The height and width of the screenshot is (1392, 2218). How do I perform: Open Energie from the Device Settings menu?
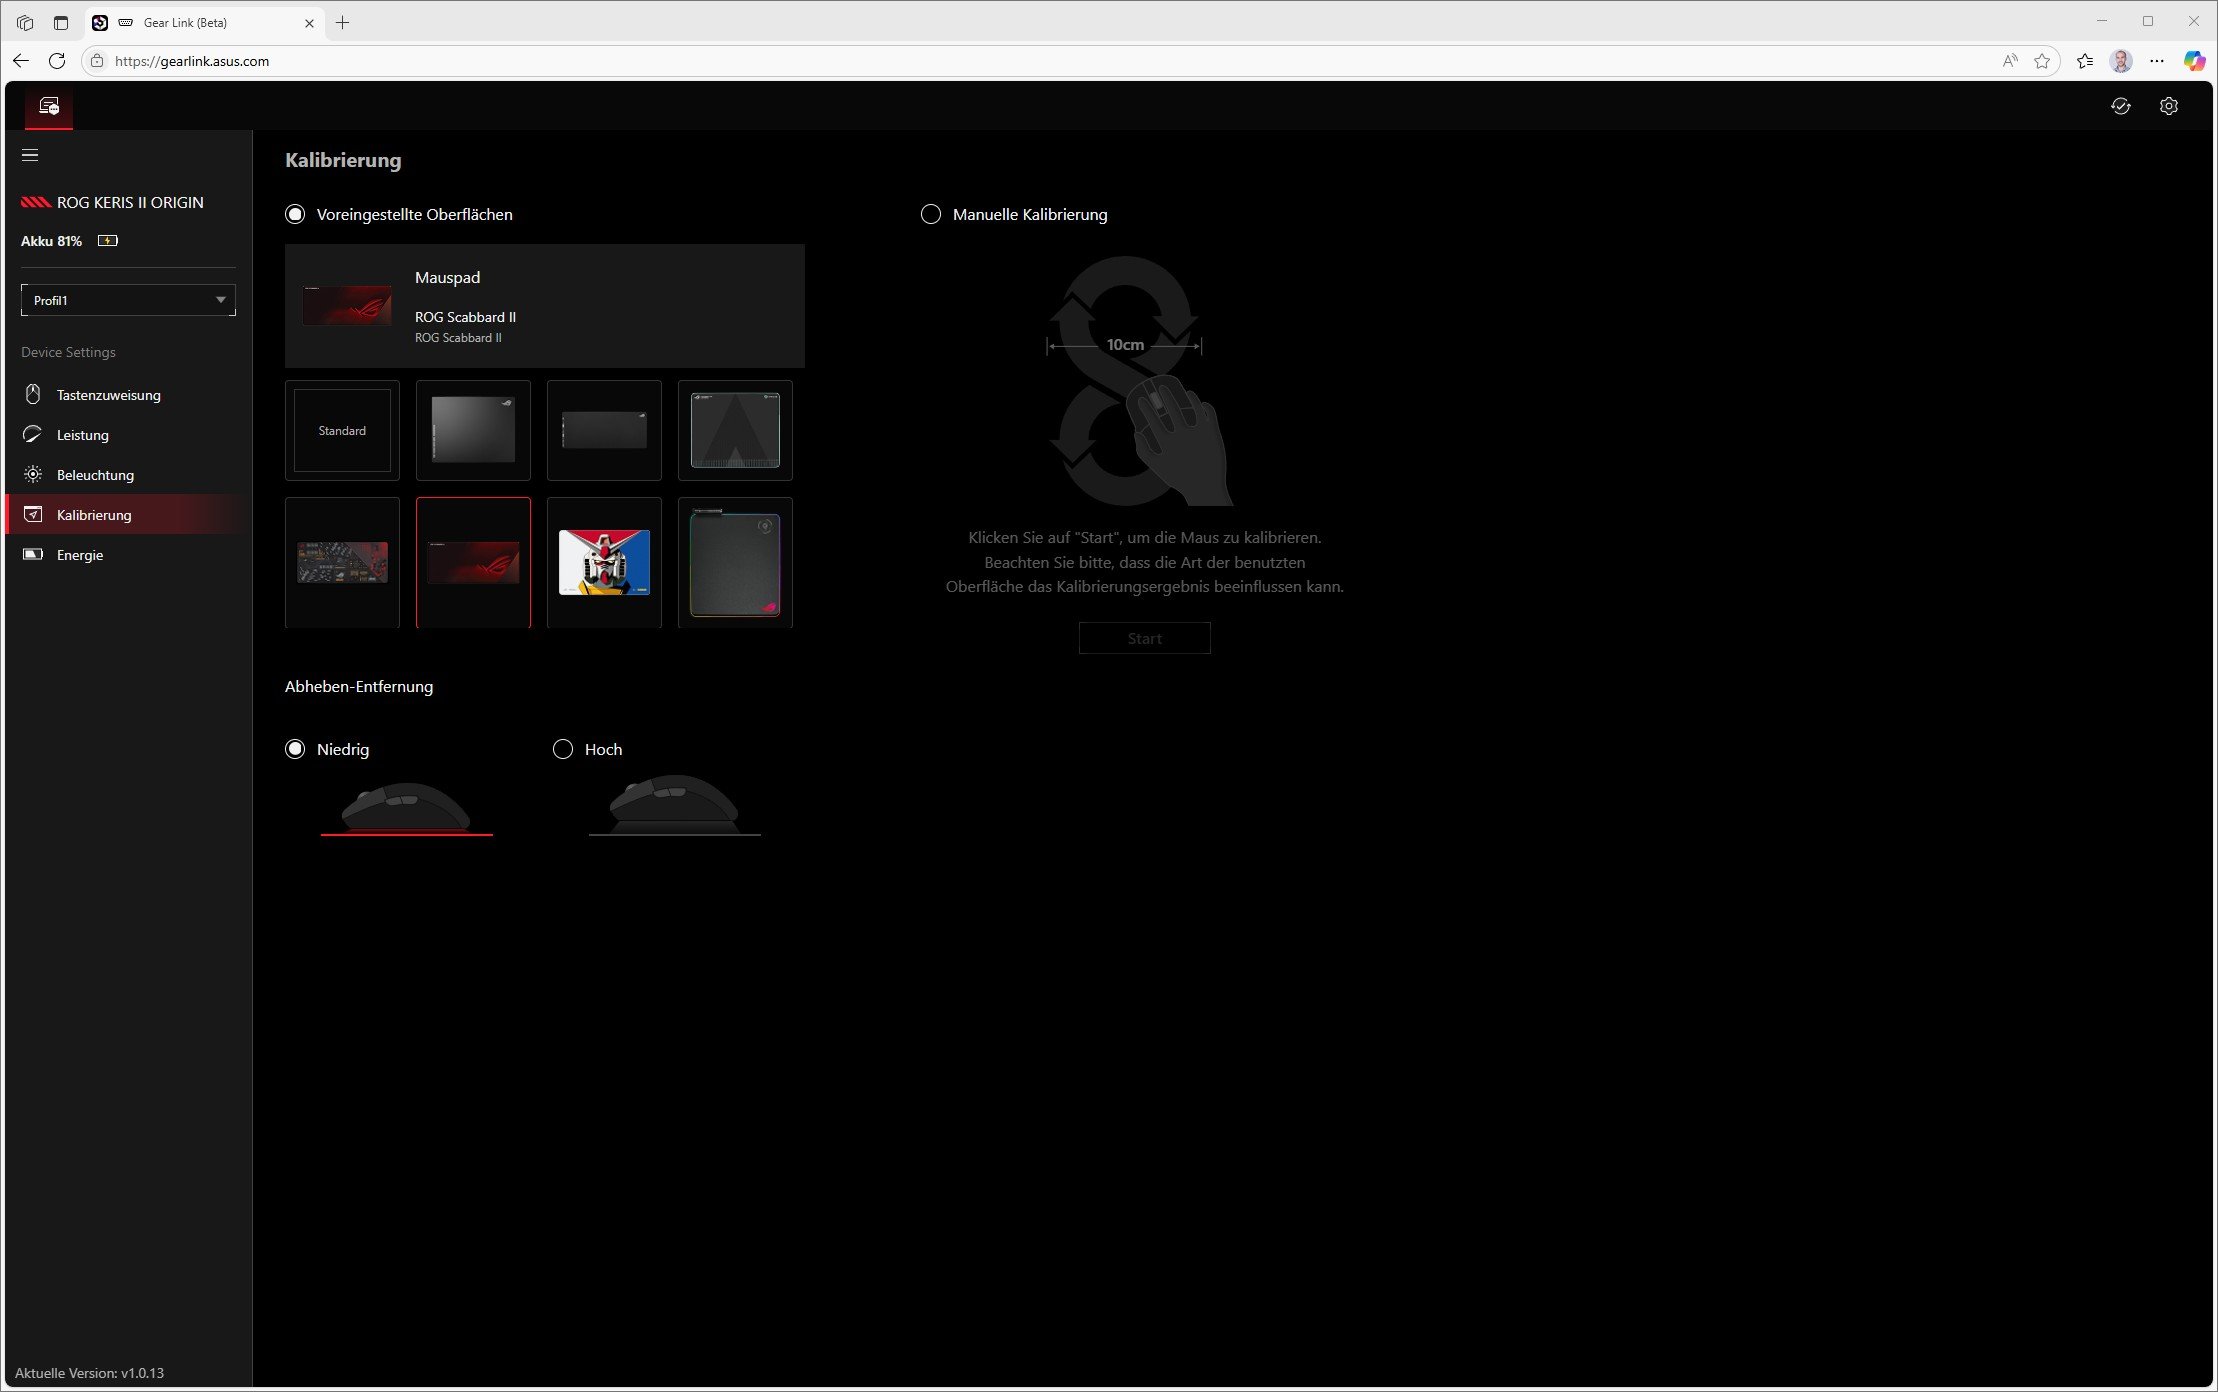point(79,554)
